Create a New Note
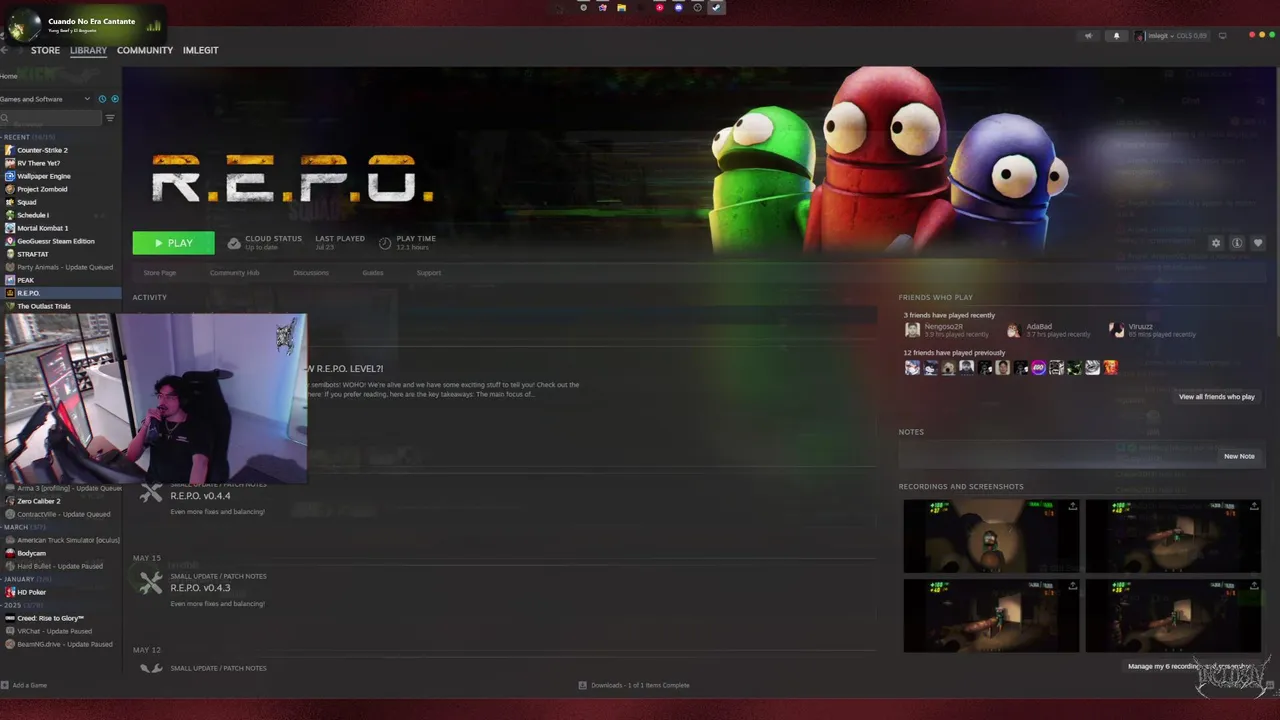1280x720 pixels. tap(1239, 456)
